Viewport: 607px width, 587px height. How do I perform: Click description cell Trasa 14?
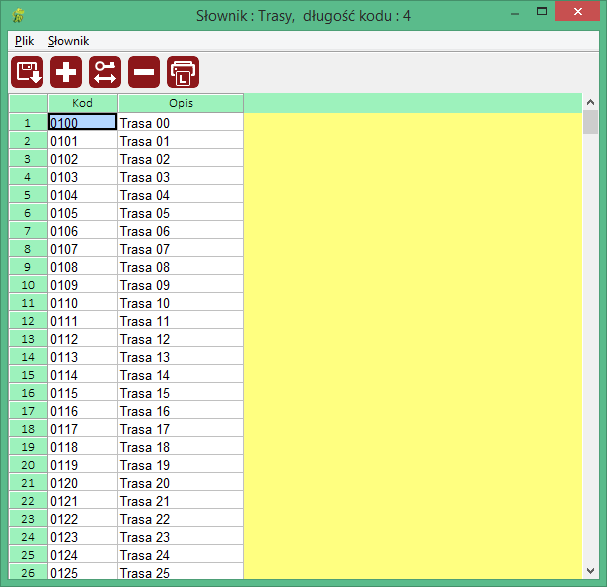pyautogui.click(x=181, y=375)
